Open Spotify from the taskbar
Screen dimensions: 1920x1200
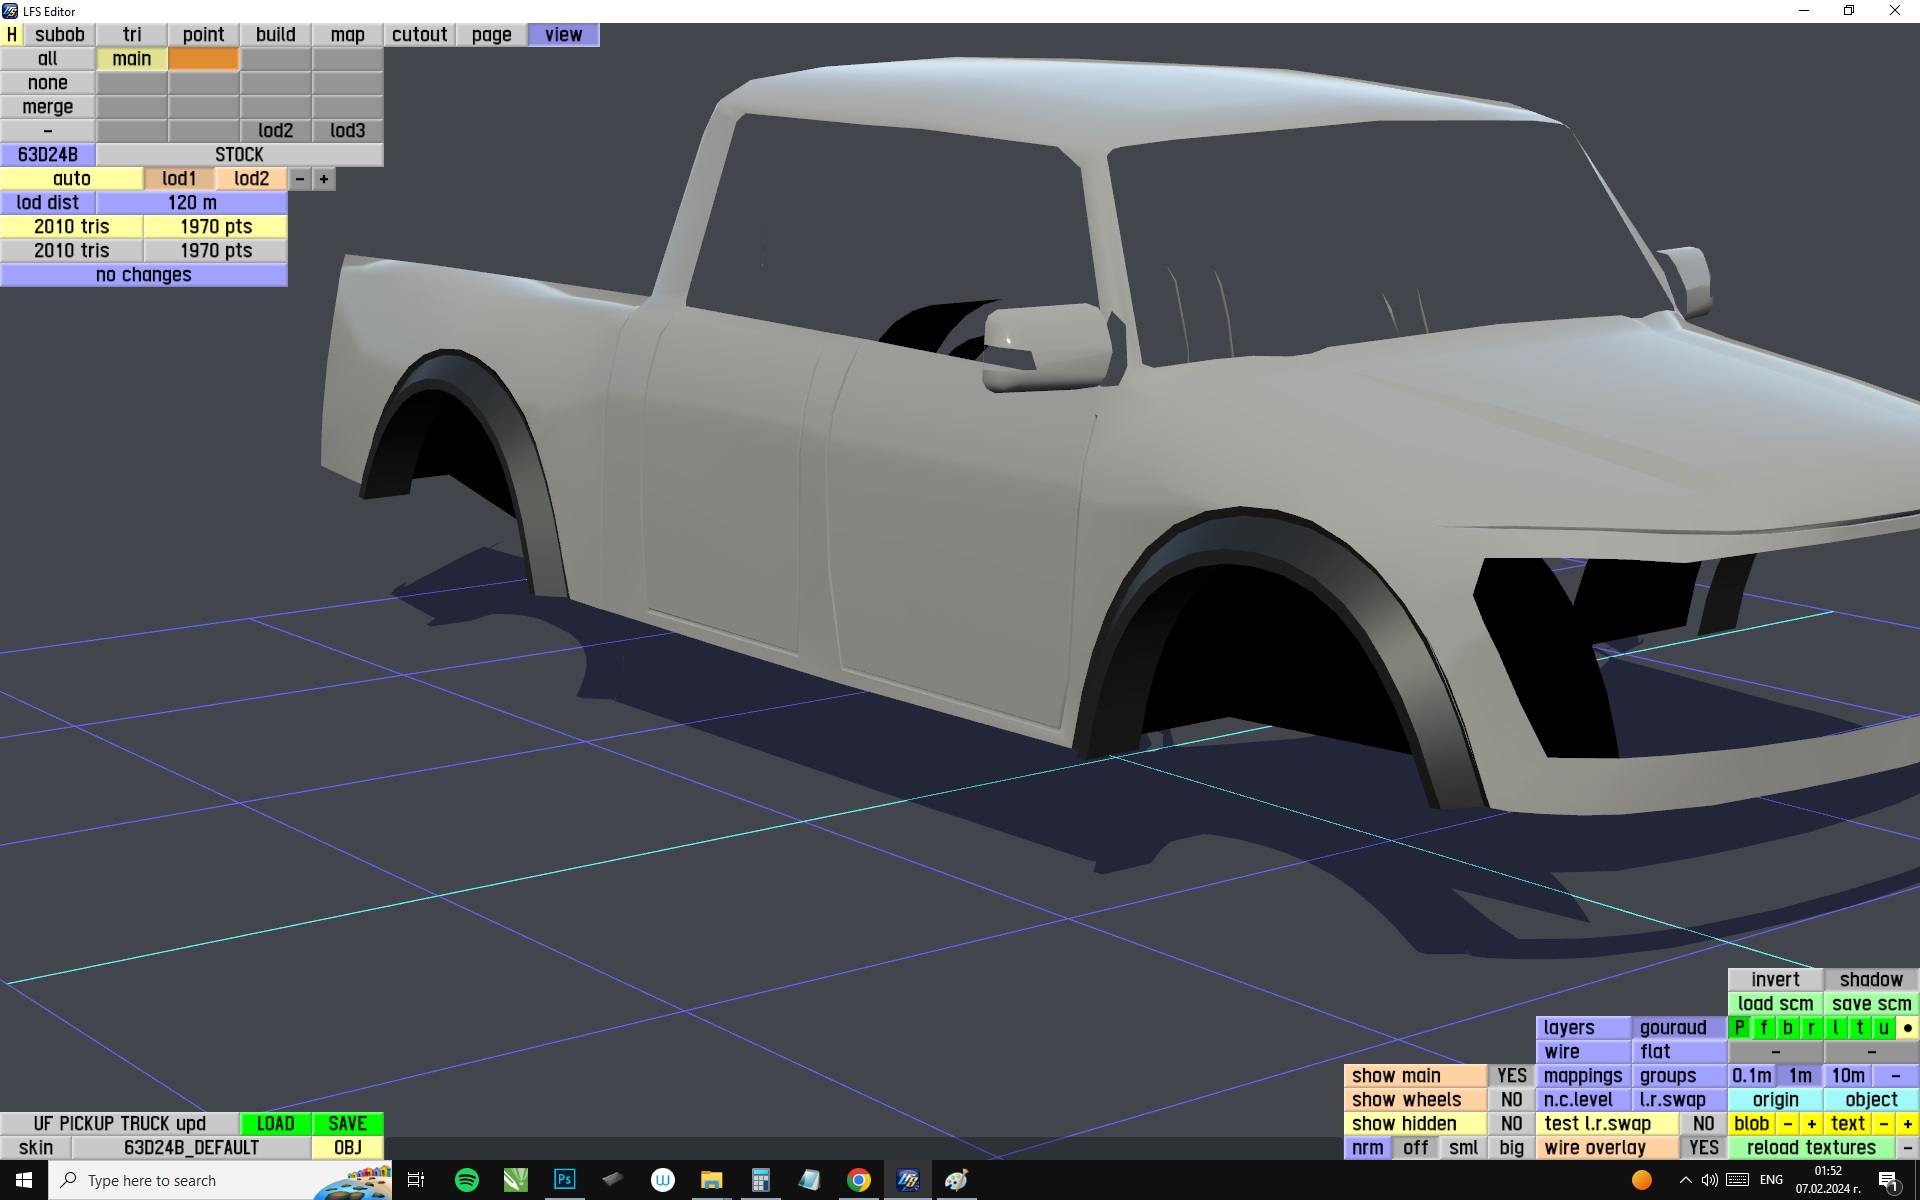466,1180
